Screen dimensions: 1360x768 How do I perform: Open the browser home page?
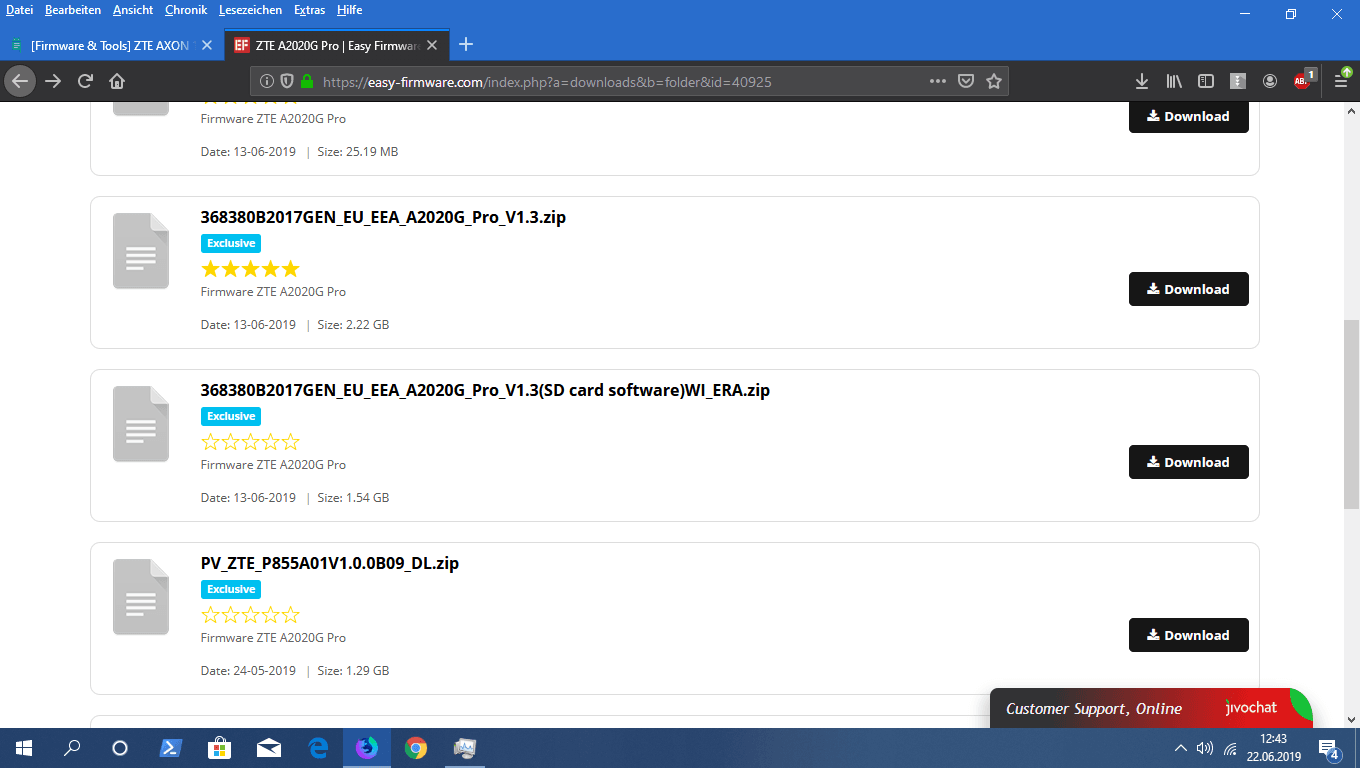(117, 81)
